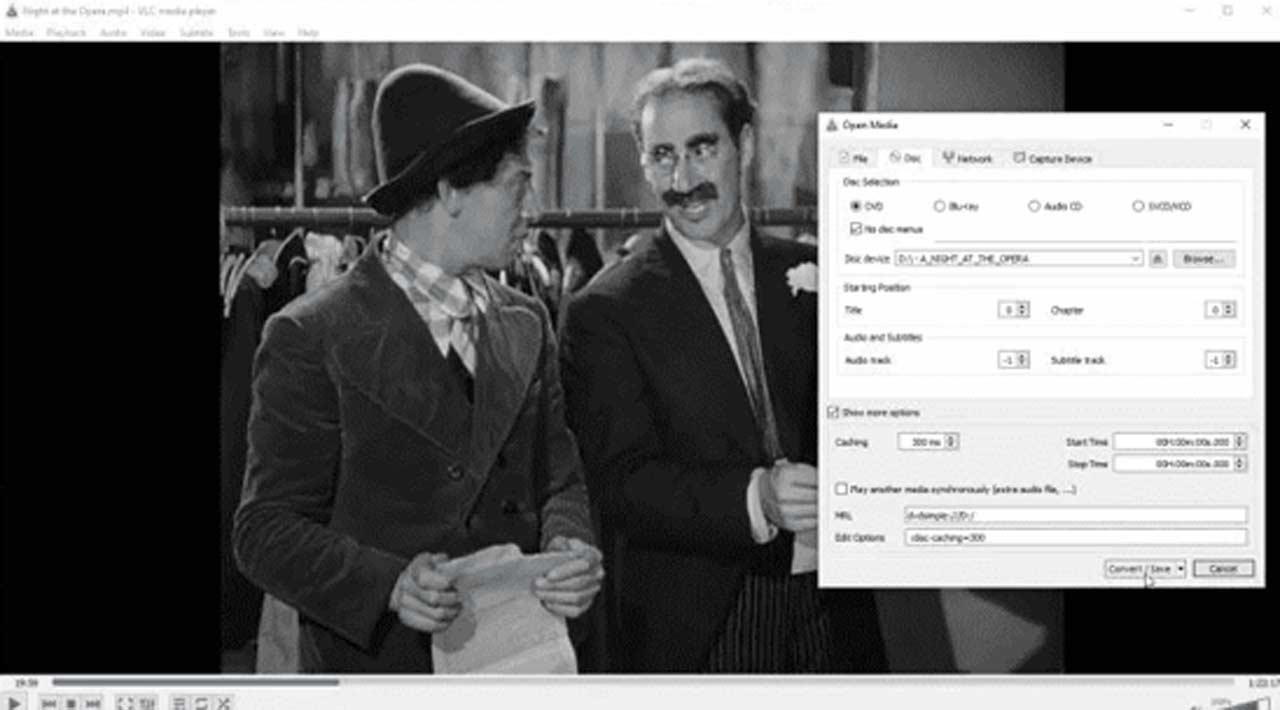The height and width of the screenshot is (710, 1280).
Task: Toggle loop mode icon
Action: pyautogui.click(x=201, y=704)
